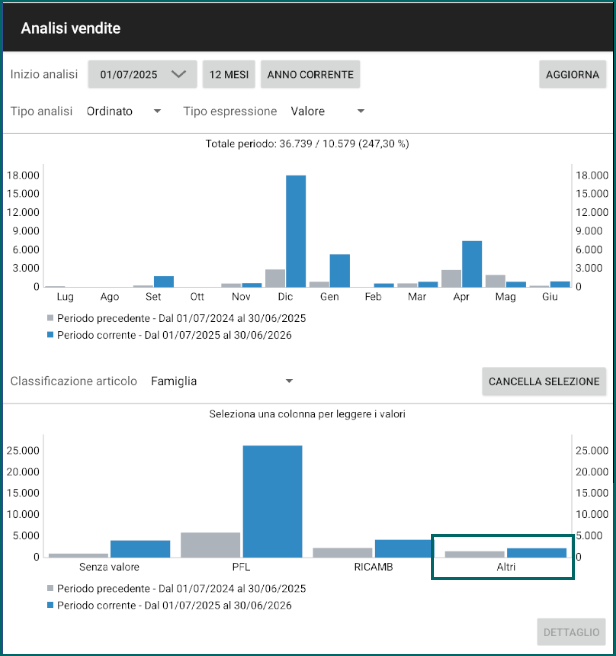The image size is (616, 656).
Task: Expand the Tipo espressione Valore dropdown
Action: coord(328,111)
